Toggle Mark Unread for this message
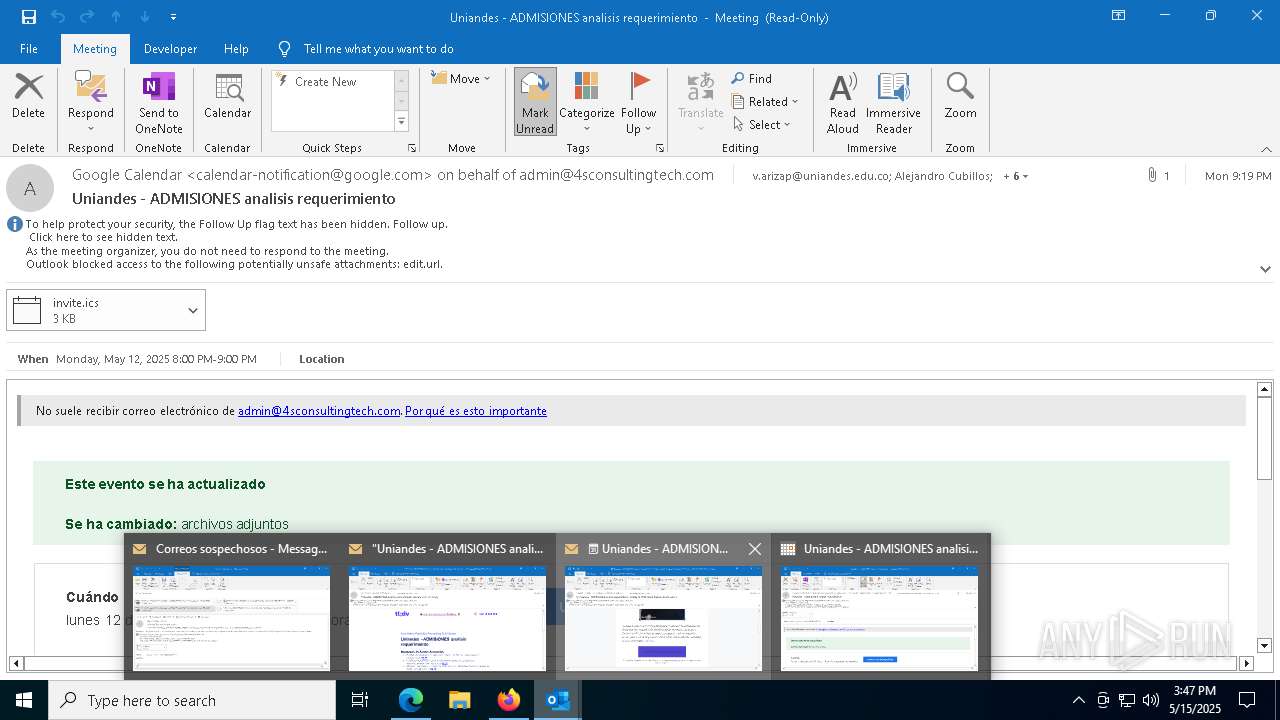Screen dimensions: 1280x720 [x=535, y=103]
